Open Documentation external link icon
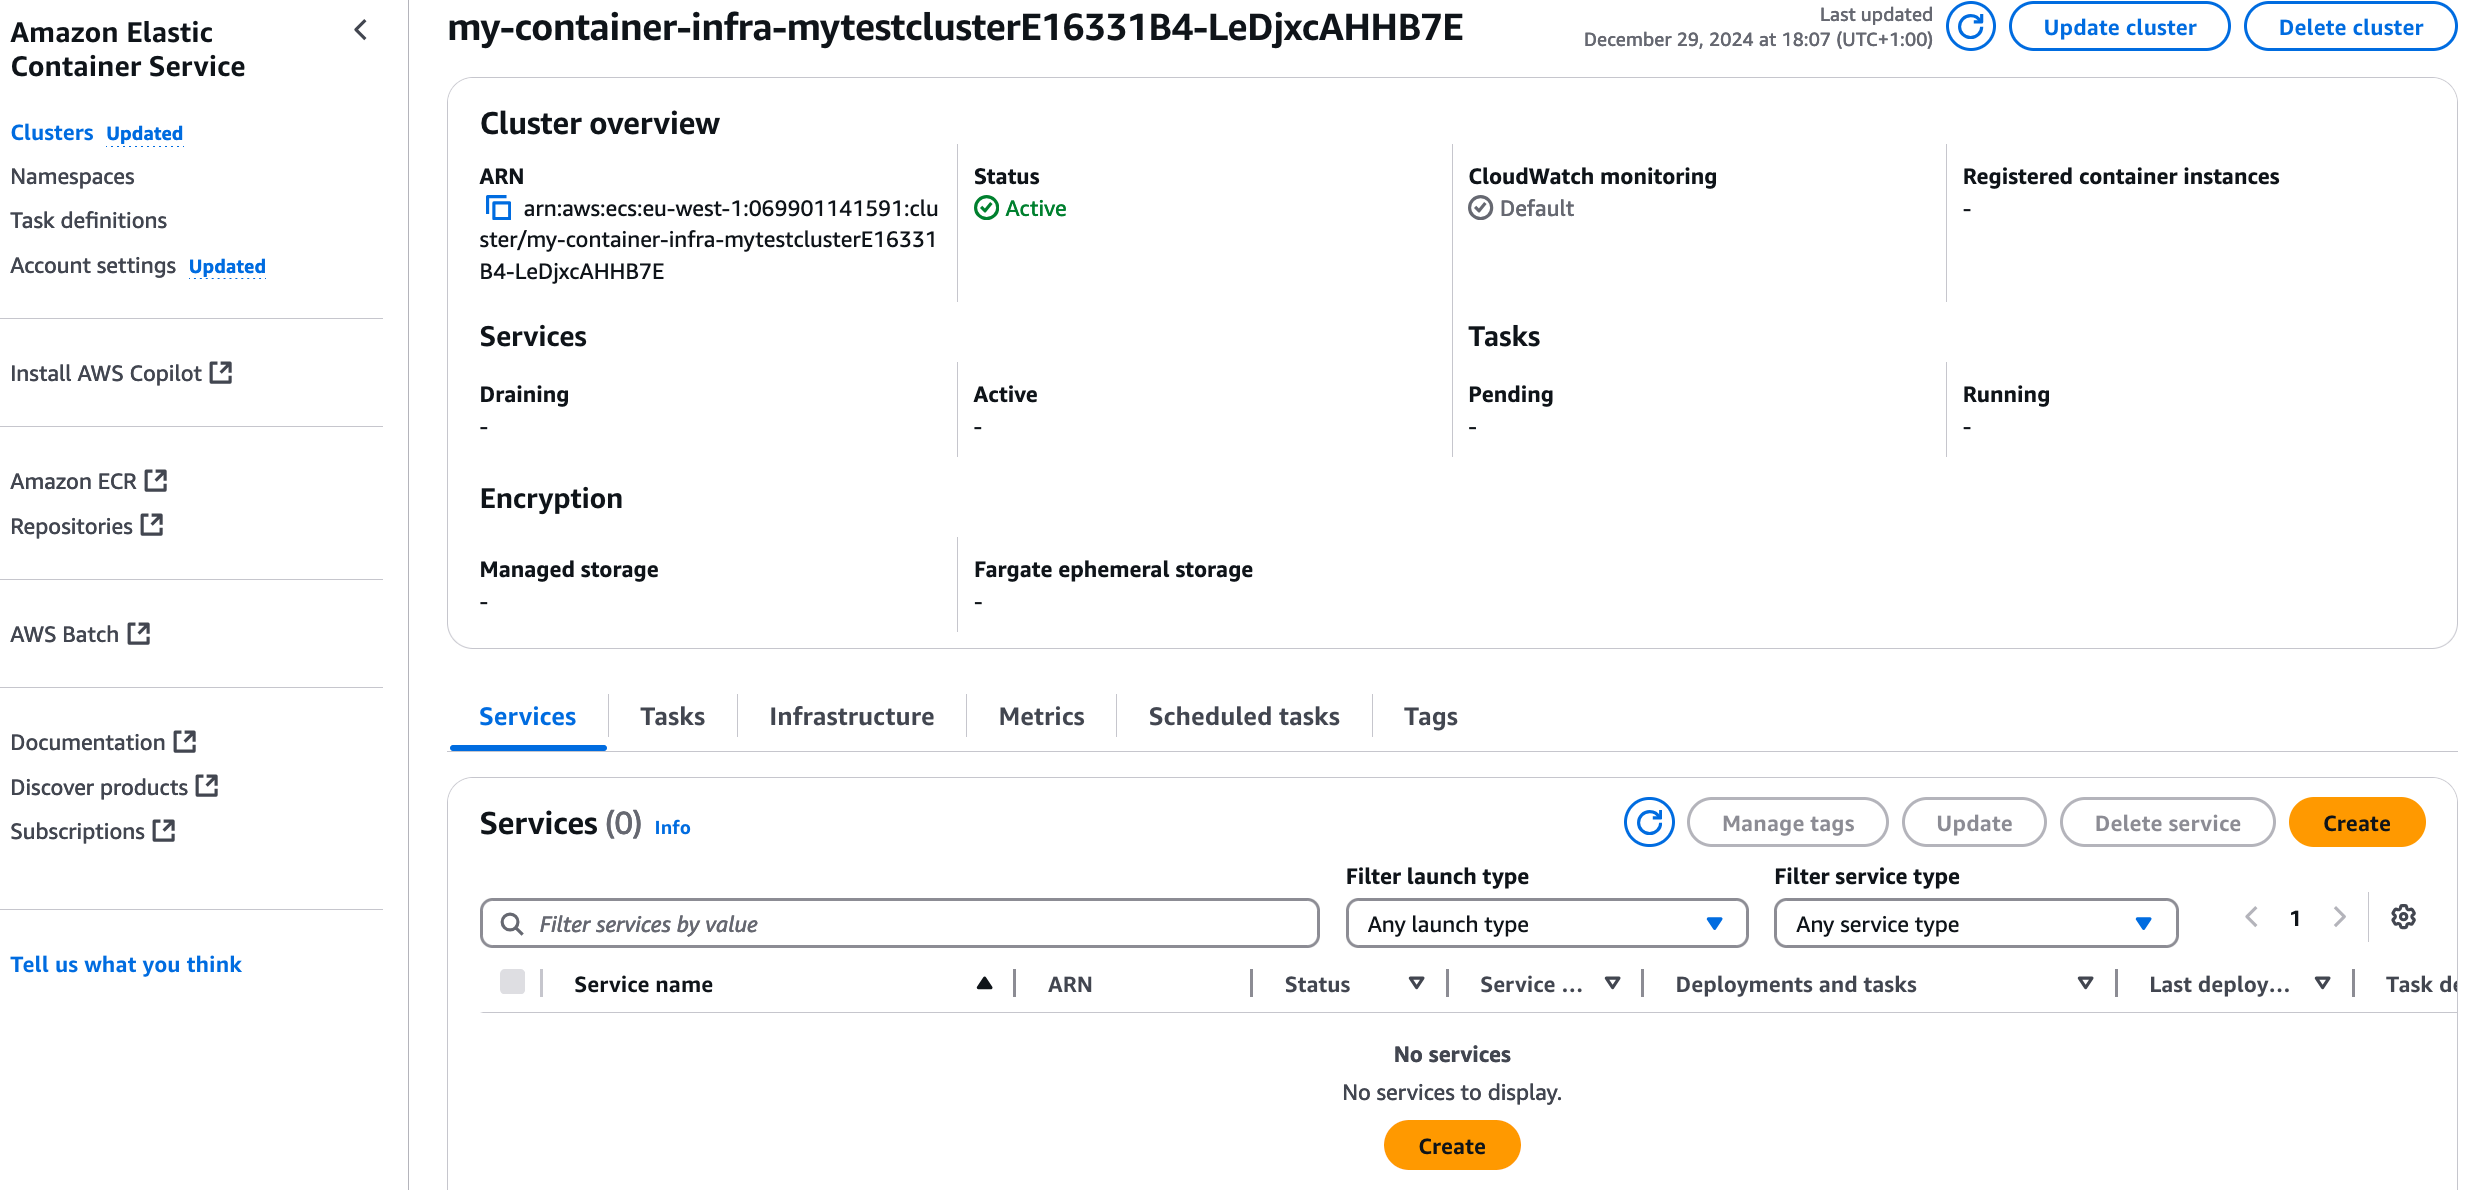This screenshot has height=1190, width=2488. point(185,741)
